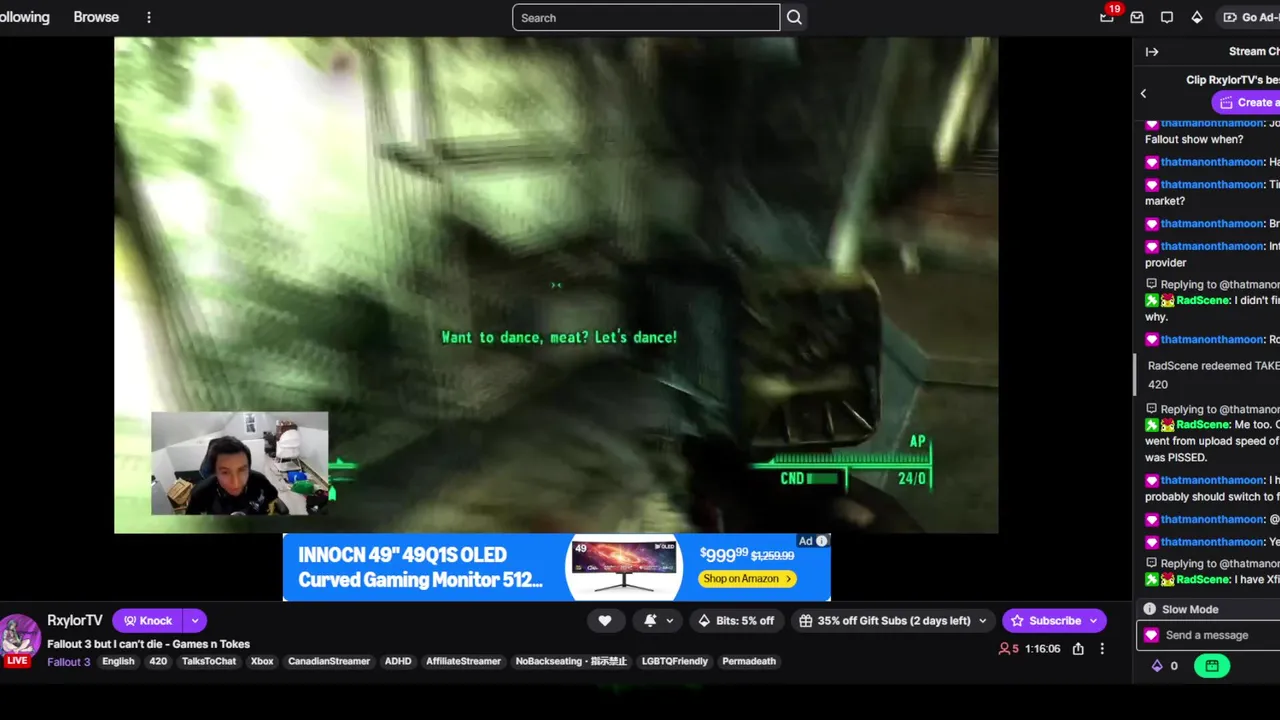This screenshot has width=1280, height=720.
Task: Click the chat scrollbar handle
Action: [1134, 375]
